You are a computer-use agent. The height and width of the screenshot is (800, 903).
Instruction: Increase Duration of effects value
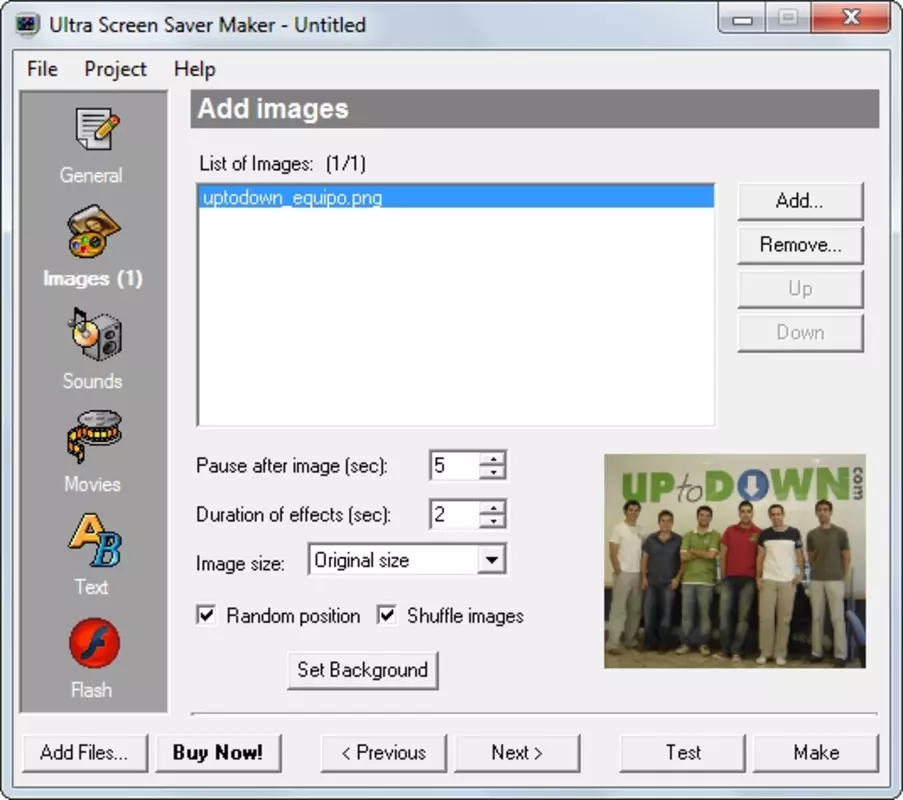point(493,507)
